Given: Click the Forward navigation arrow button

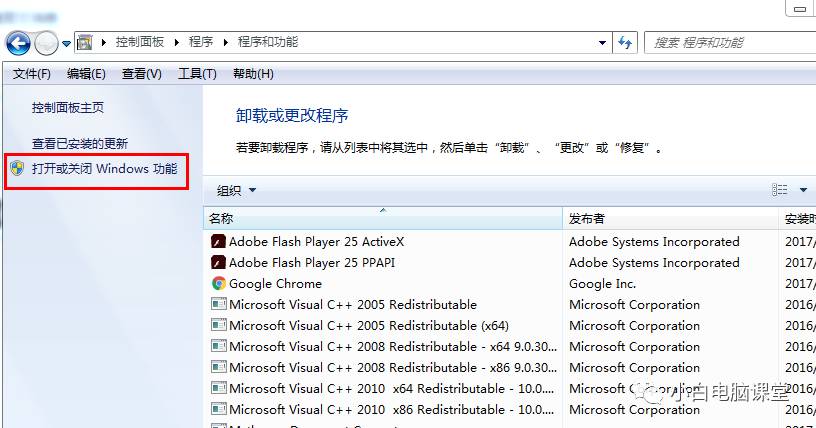Looking at the screenshot, I should [x=46, y=43].
